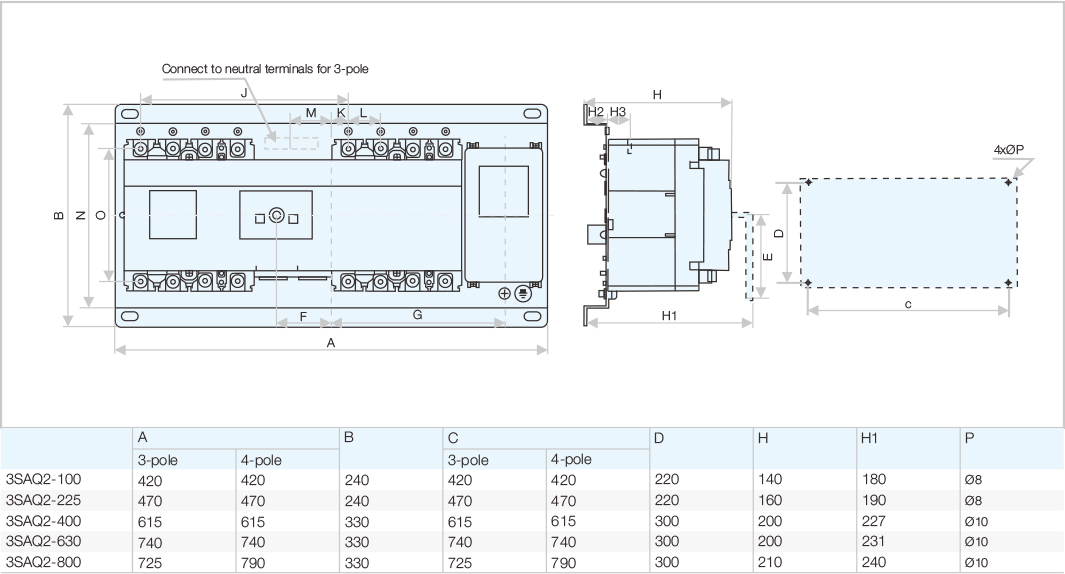1065x574 pixels.
Task: Click the top-right oval mounting slot
Action: click(533, 114)
